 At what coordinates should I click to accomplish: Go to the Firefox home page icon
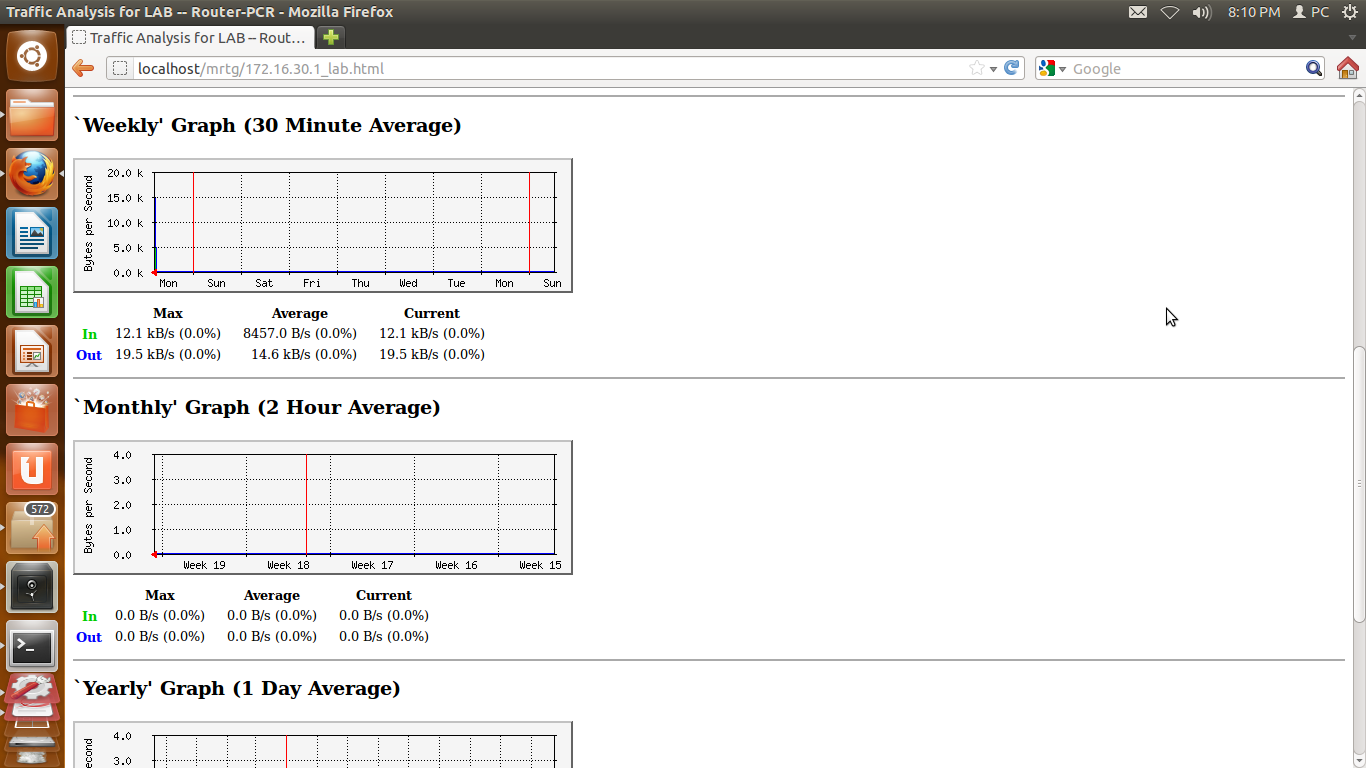tap(1347, 68)
